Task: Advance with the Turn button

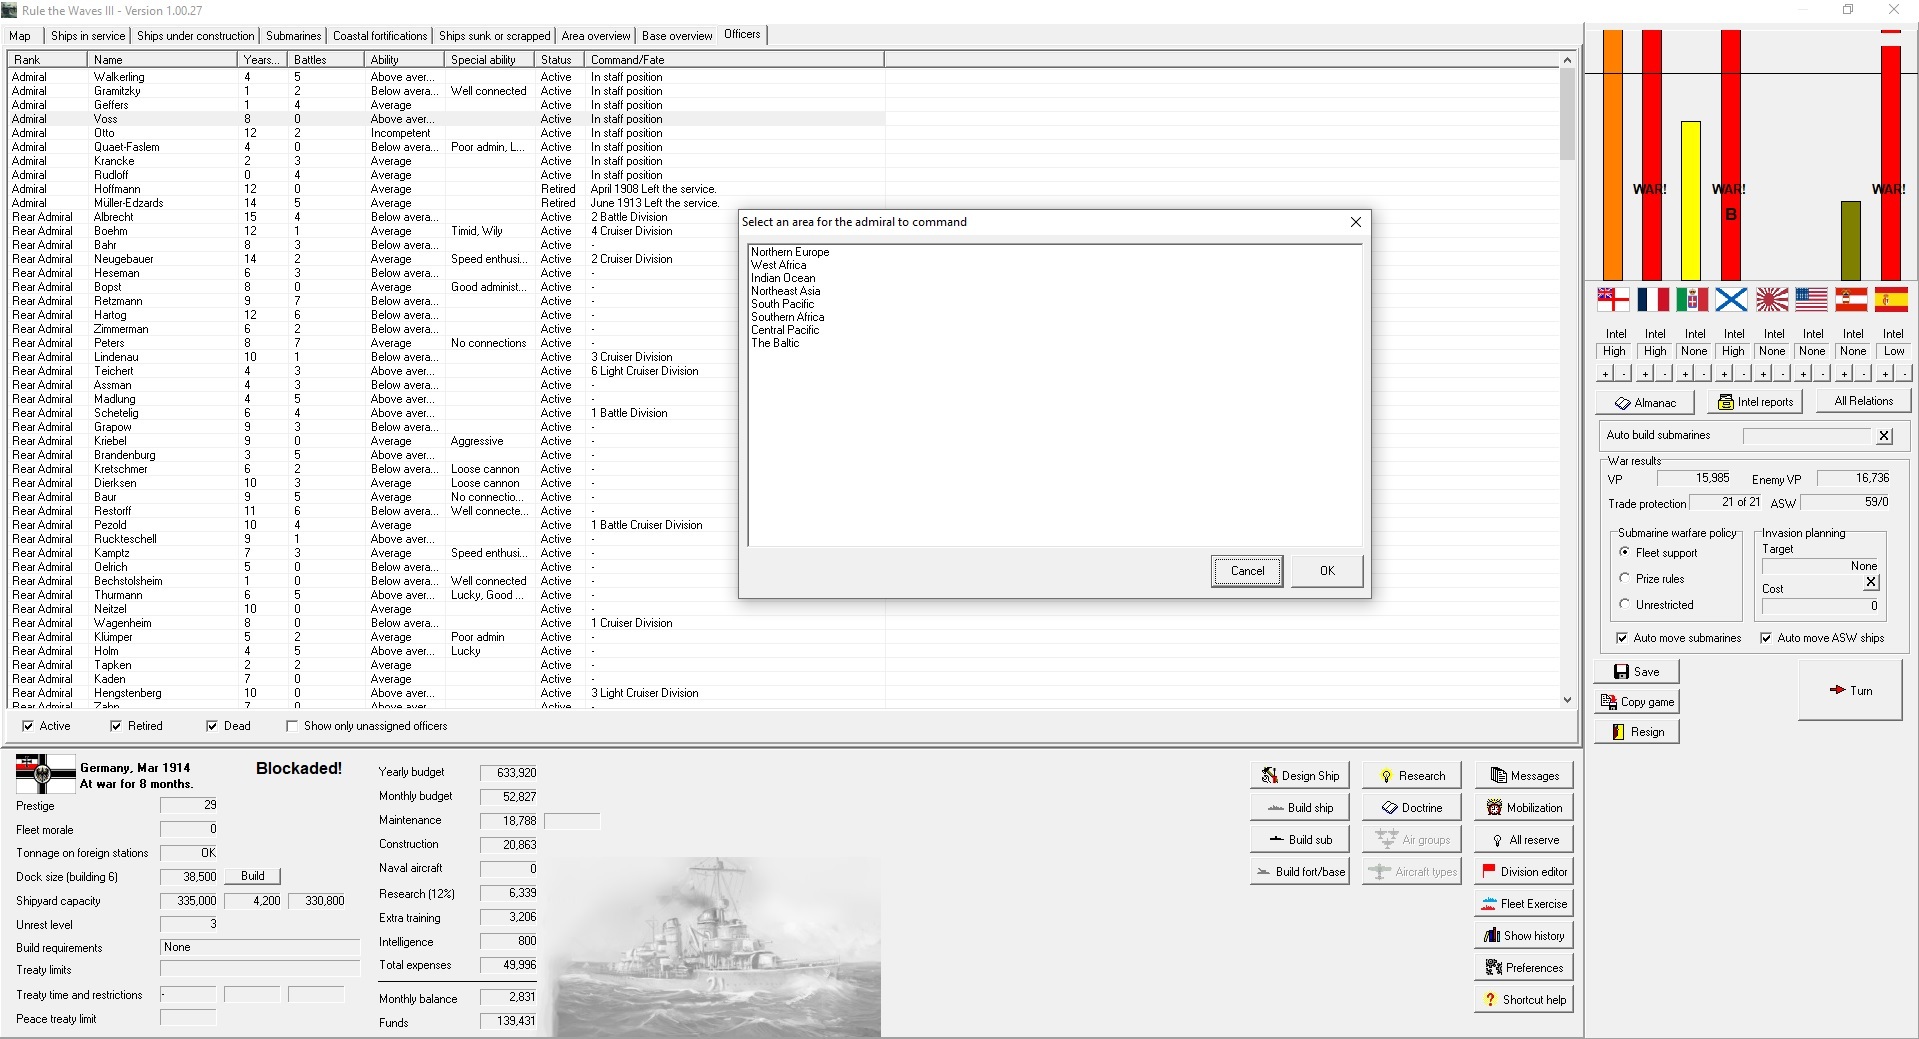Action: (1849, 691)
